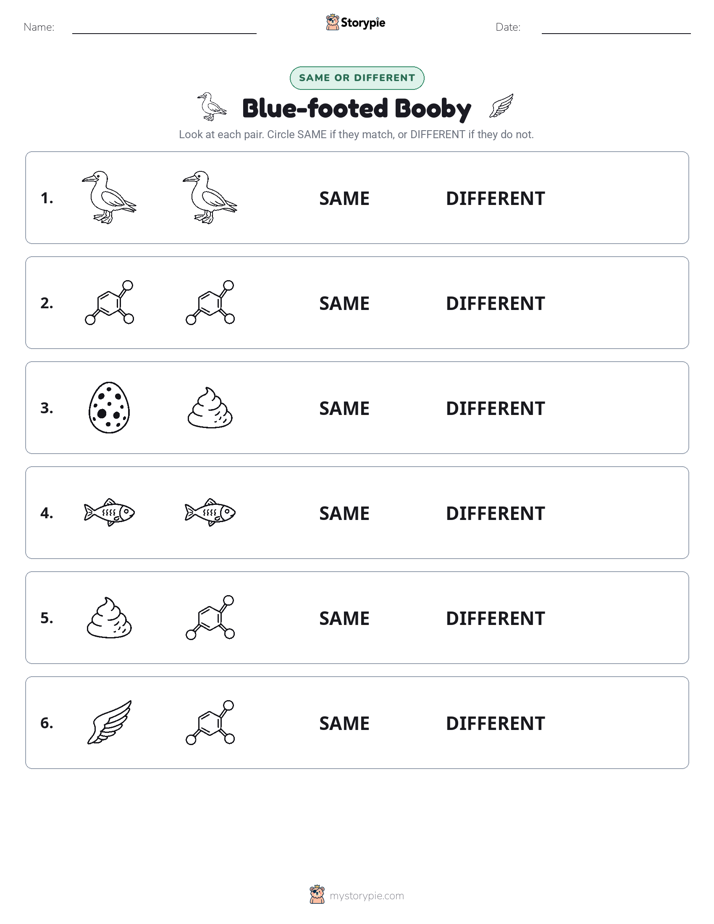Choose SAME for pair 1
Viewport: 714px width, 924px height.
pyautogui.click(x=344, y=199)
